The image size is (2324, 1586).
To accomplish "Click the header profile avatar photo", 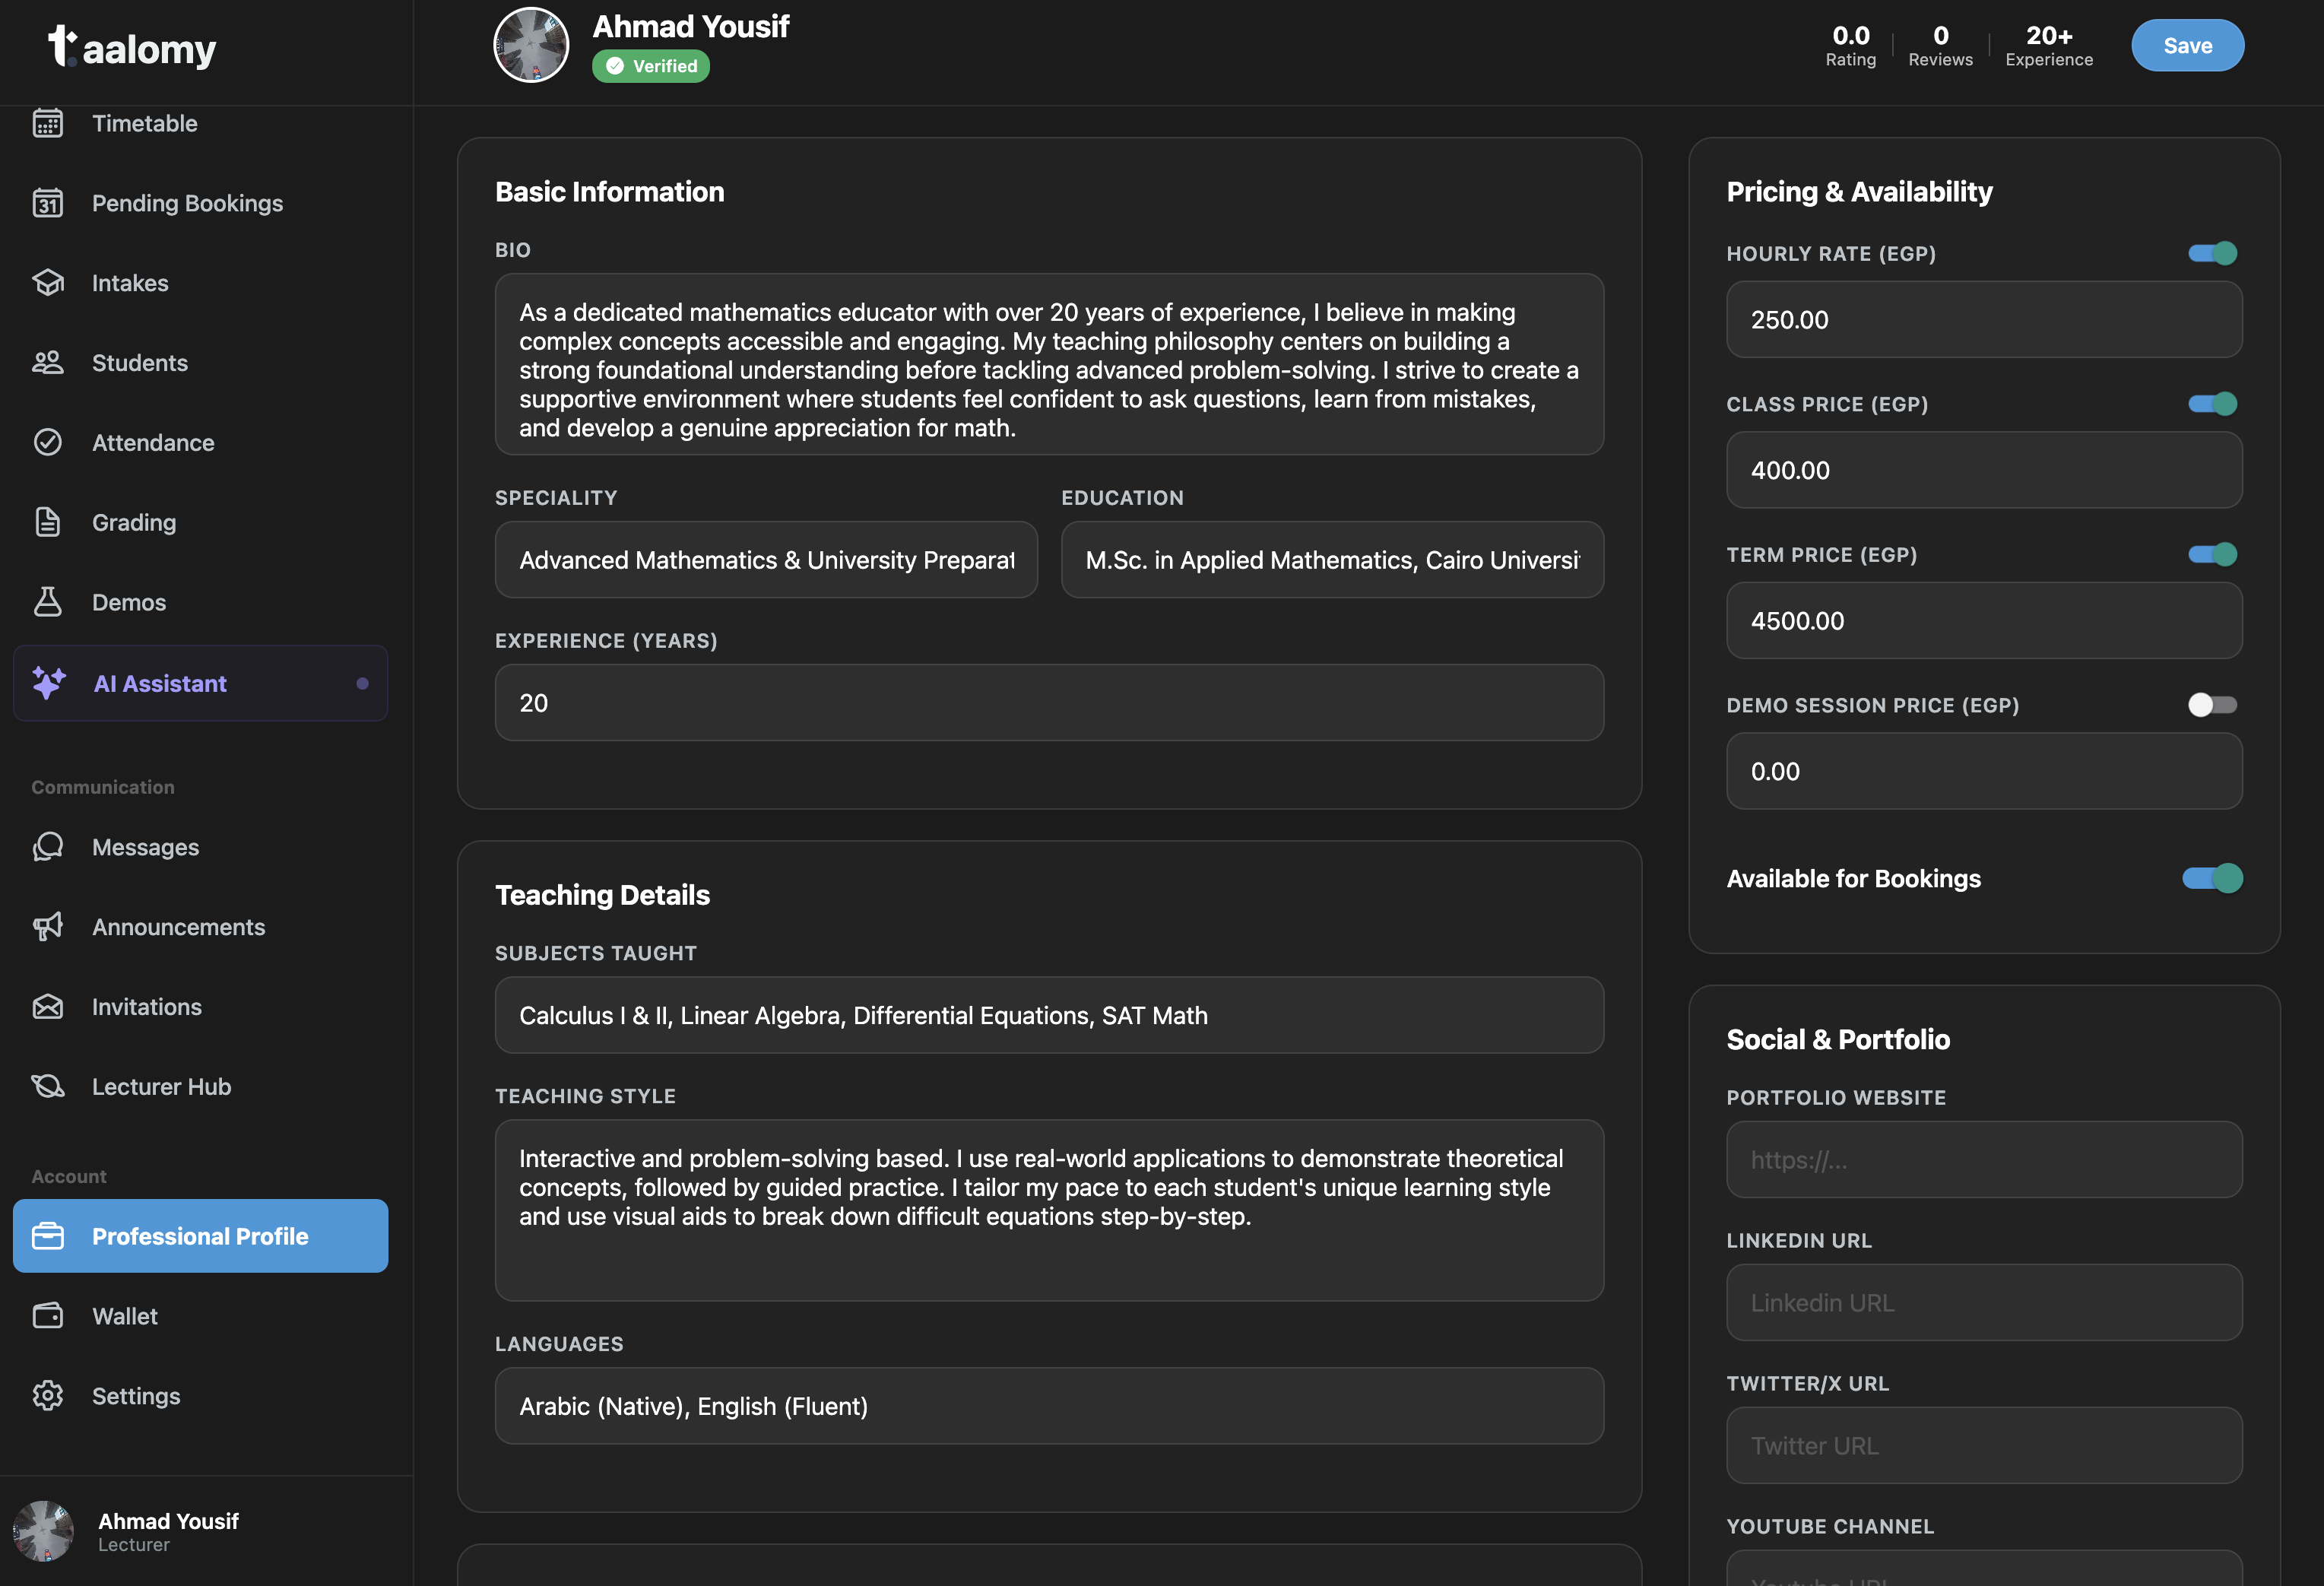I will pyautogui.click(x=531, y=44).
